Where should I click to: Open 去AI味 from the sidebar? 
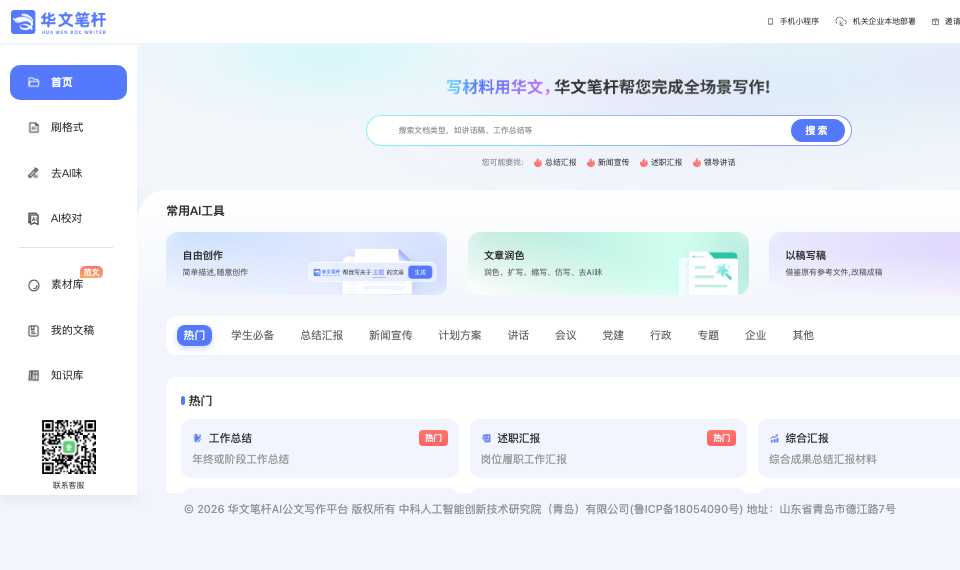[68, 173]
